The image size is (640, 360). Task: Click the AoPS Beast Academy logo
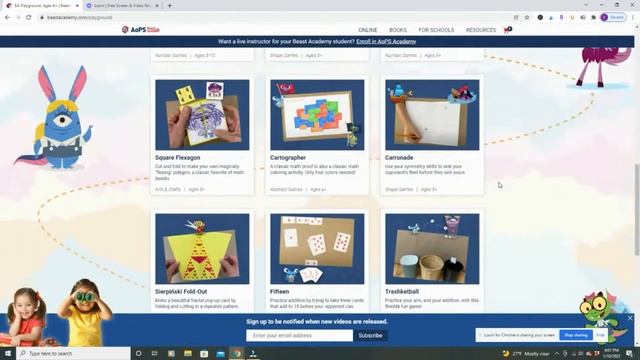click(x=141, y=29)
